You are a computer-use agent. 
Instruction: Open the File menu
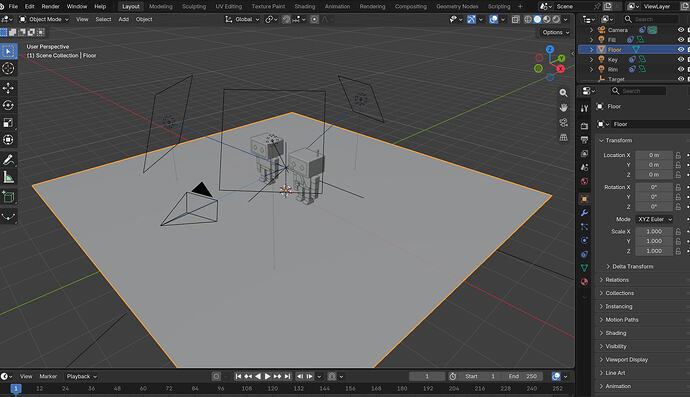point(13,7)
